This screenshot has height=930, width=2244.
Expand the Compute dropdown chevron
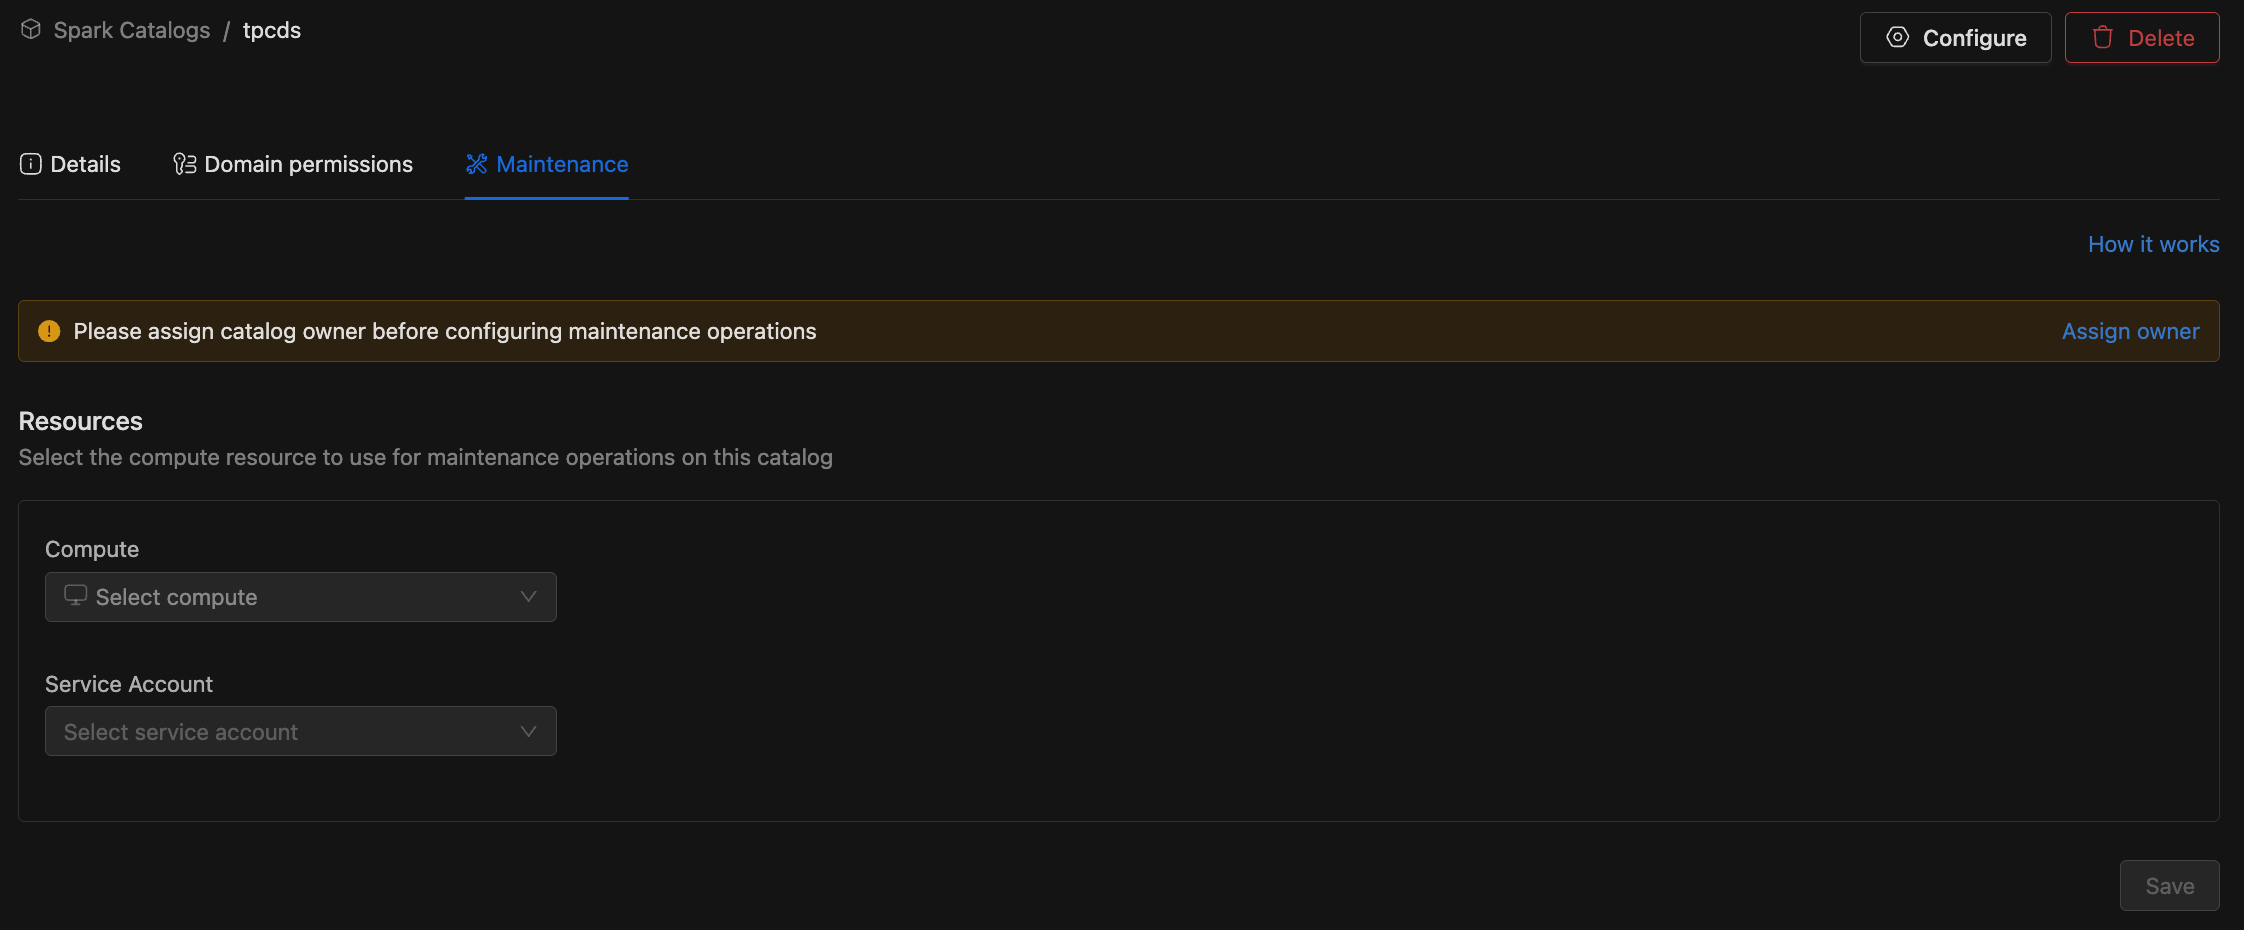(x=528, y=597)
